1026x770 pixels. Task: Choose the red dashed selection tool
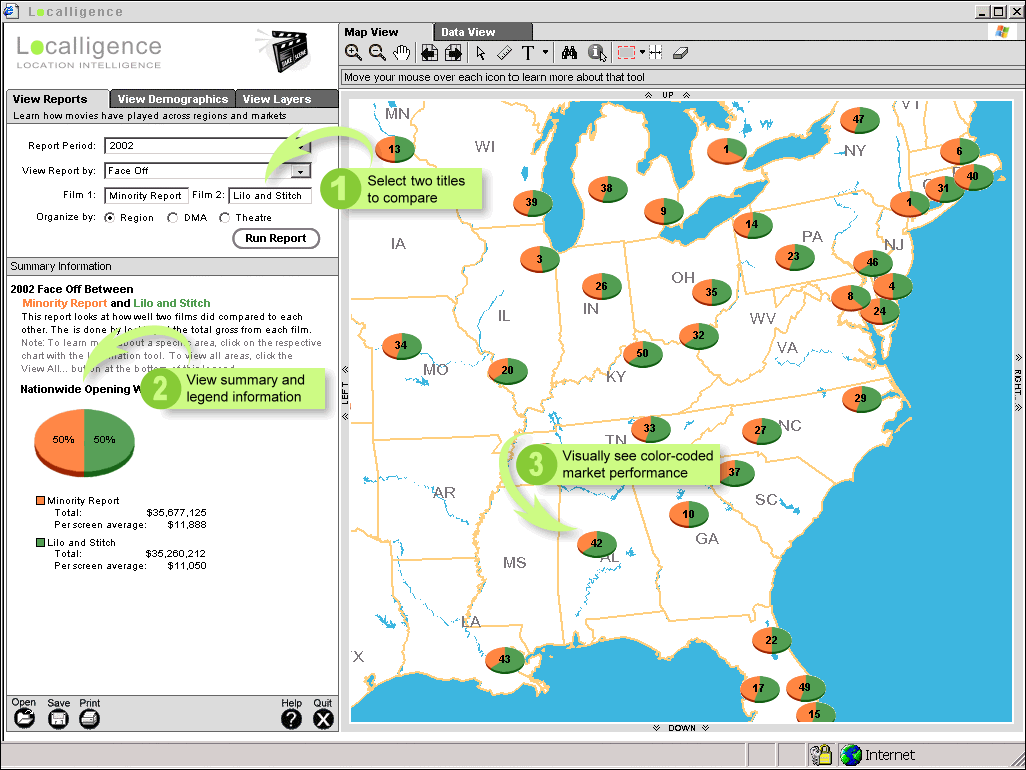626,53
